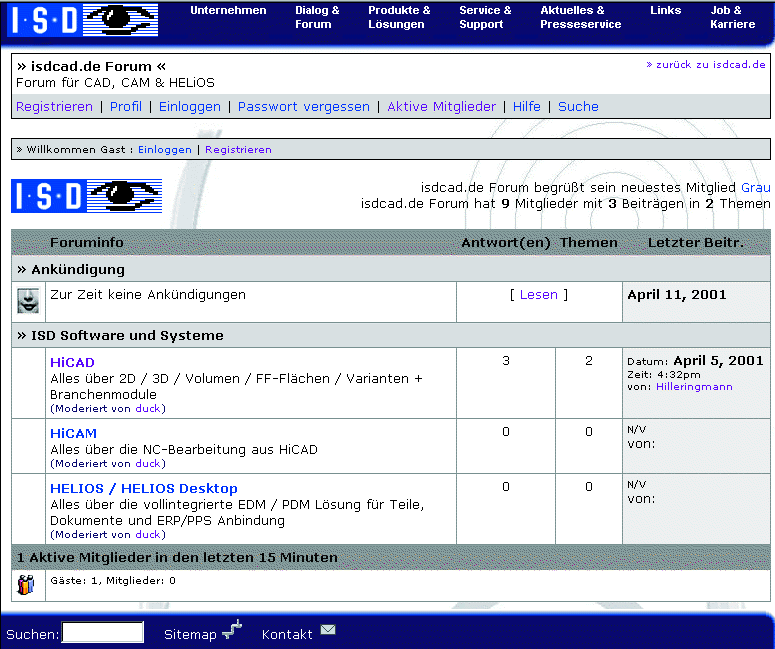Open newest member Grau's profile
The width and height of the screenshot is (775, 649).
coord(756,188)
